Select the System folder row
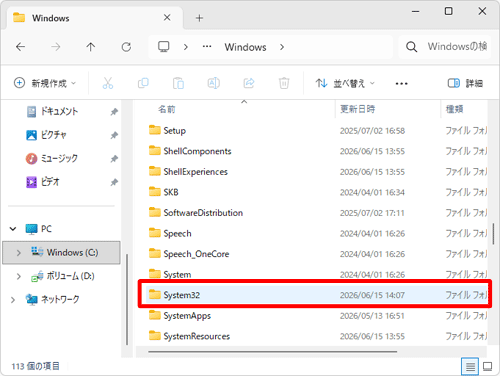This screenshot has width=500, height=376. pos(316,274)
